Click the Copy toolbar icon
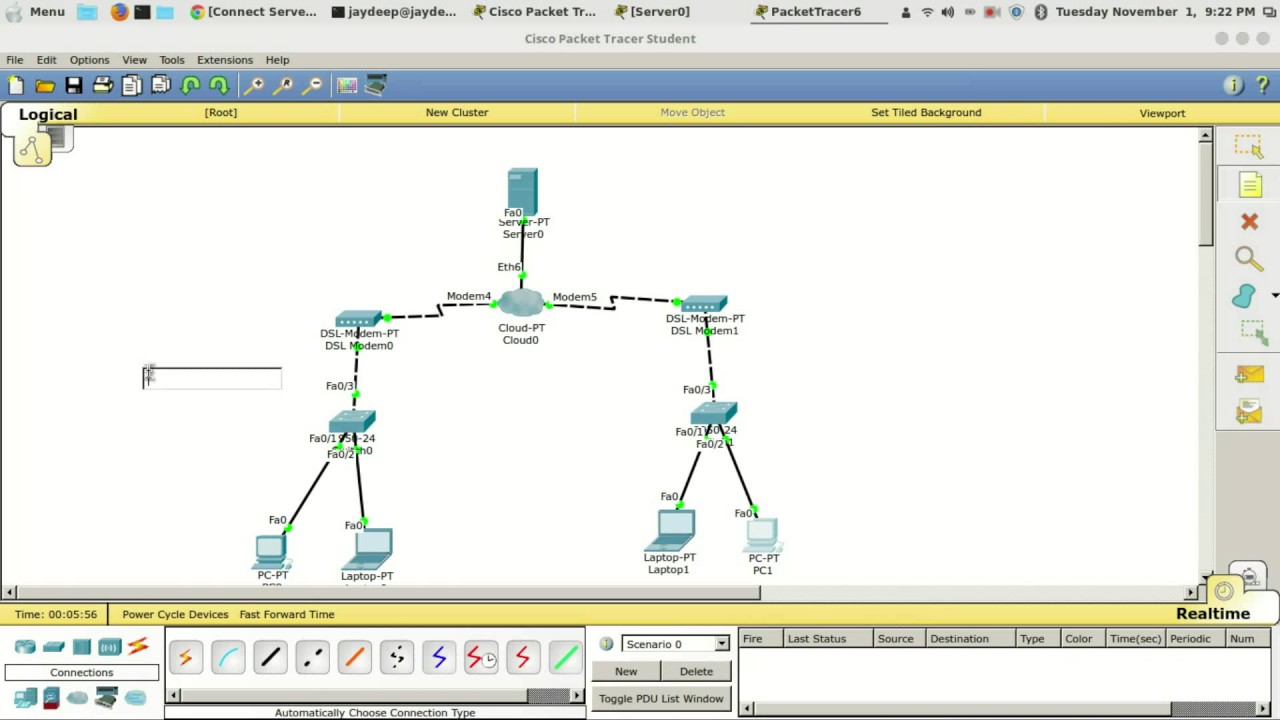 [x=132, y=86]
